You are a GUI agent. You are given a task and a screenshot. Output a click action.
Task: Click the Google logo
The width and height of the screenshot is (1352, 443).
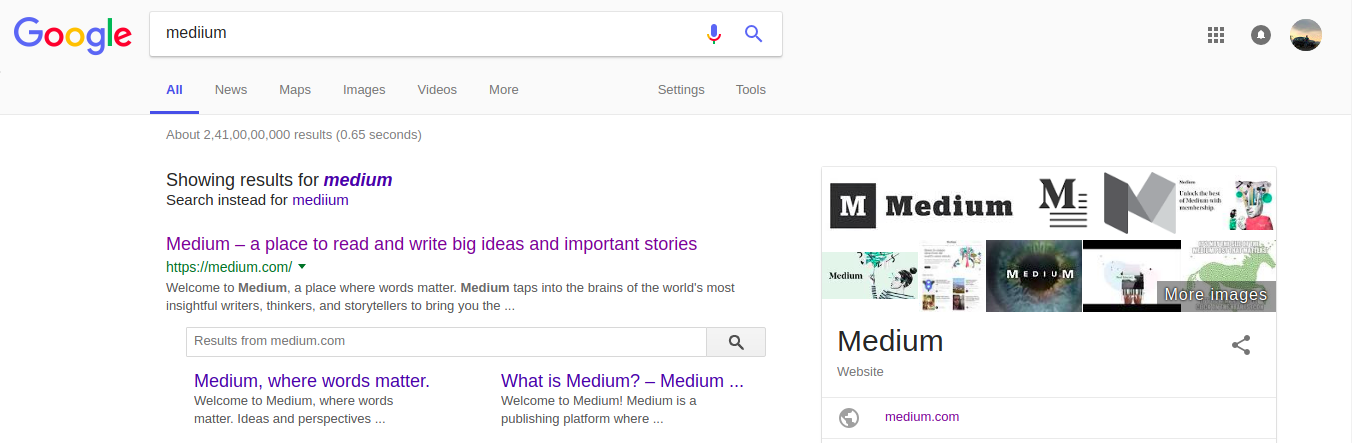pos(73,35)
